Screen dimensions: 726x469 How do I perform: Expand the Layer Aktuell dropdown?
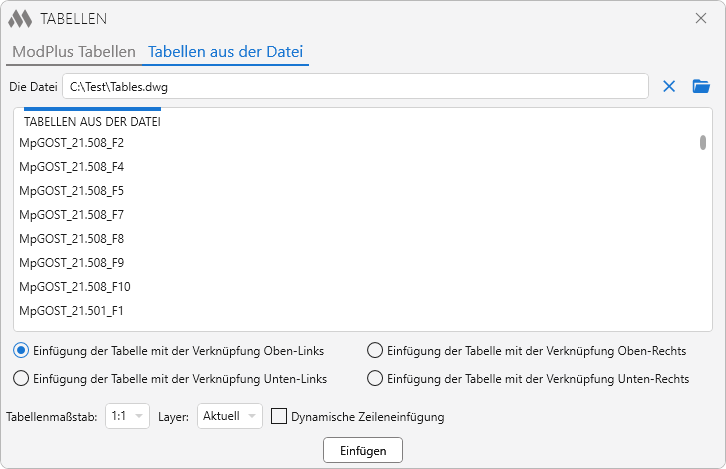tap(229, 416)
